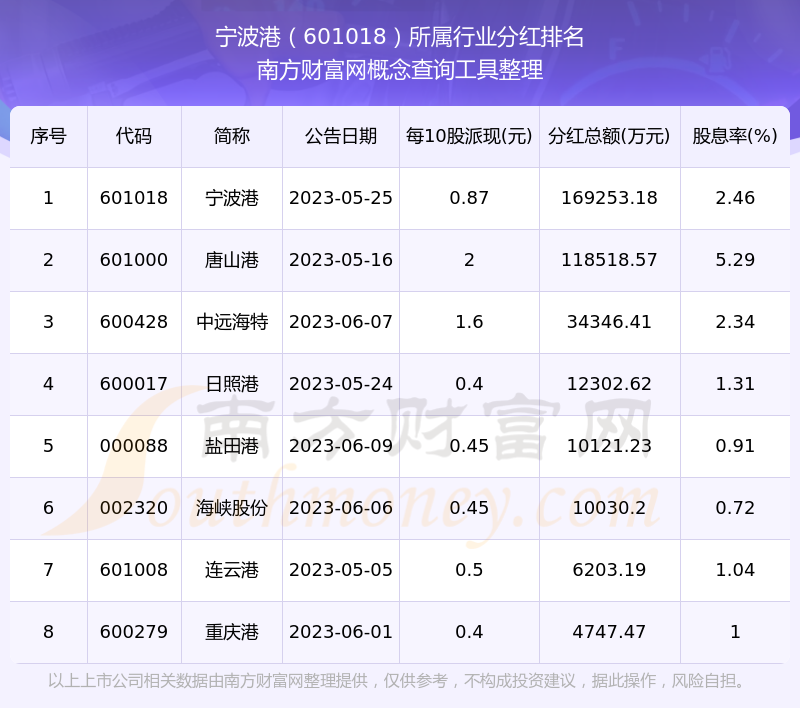Image resolution: width=800 pixels, height=708 pixels.
Task: Click the 分红总额(万元) column header
Action: point(609,136)
